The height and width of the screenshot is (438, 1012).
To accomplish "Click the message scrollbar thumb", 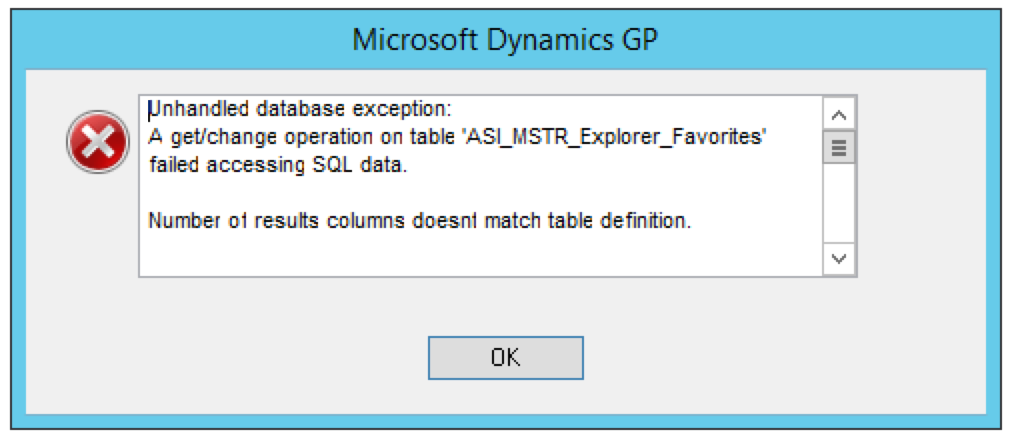I will tap(840, 148).
